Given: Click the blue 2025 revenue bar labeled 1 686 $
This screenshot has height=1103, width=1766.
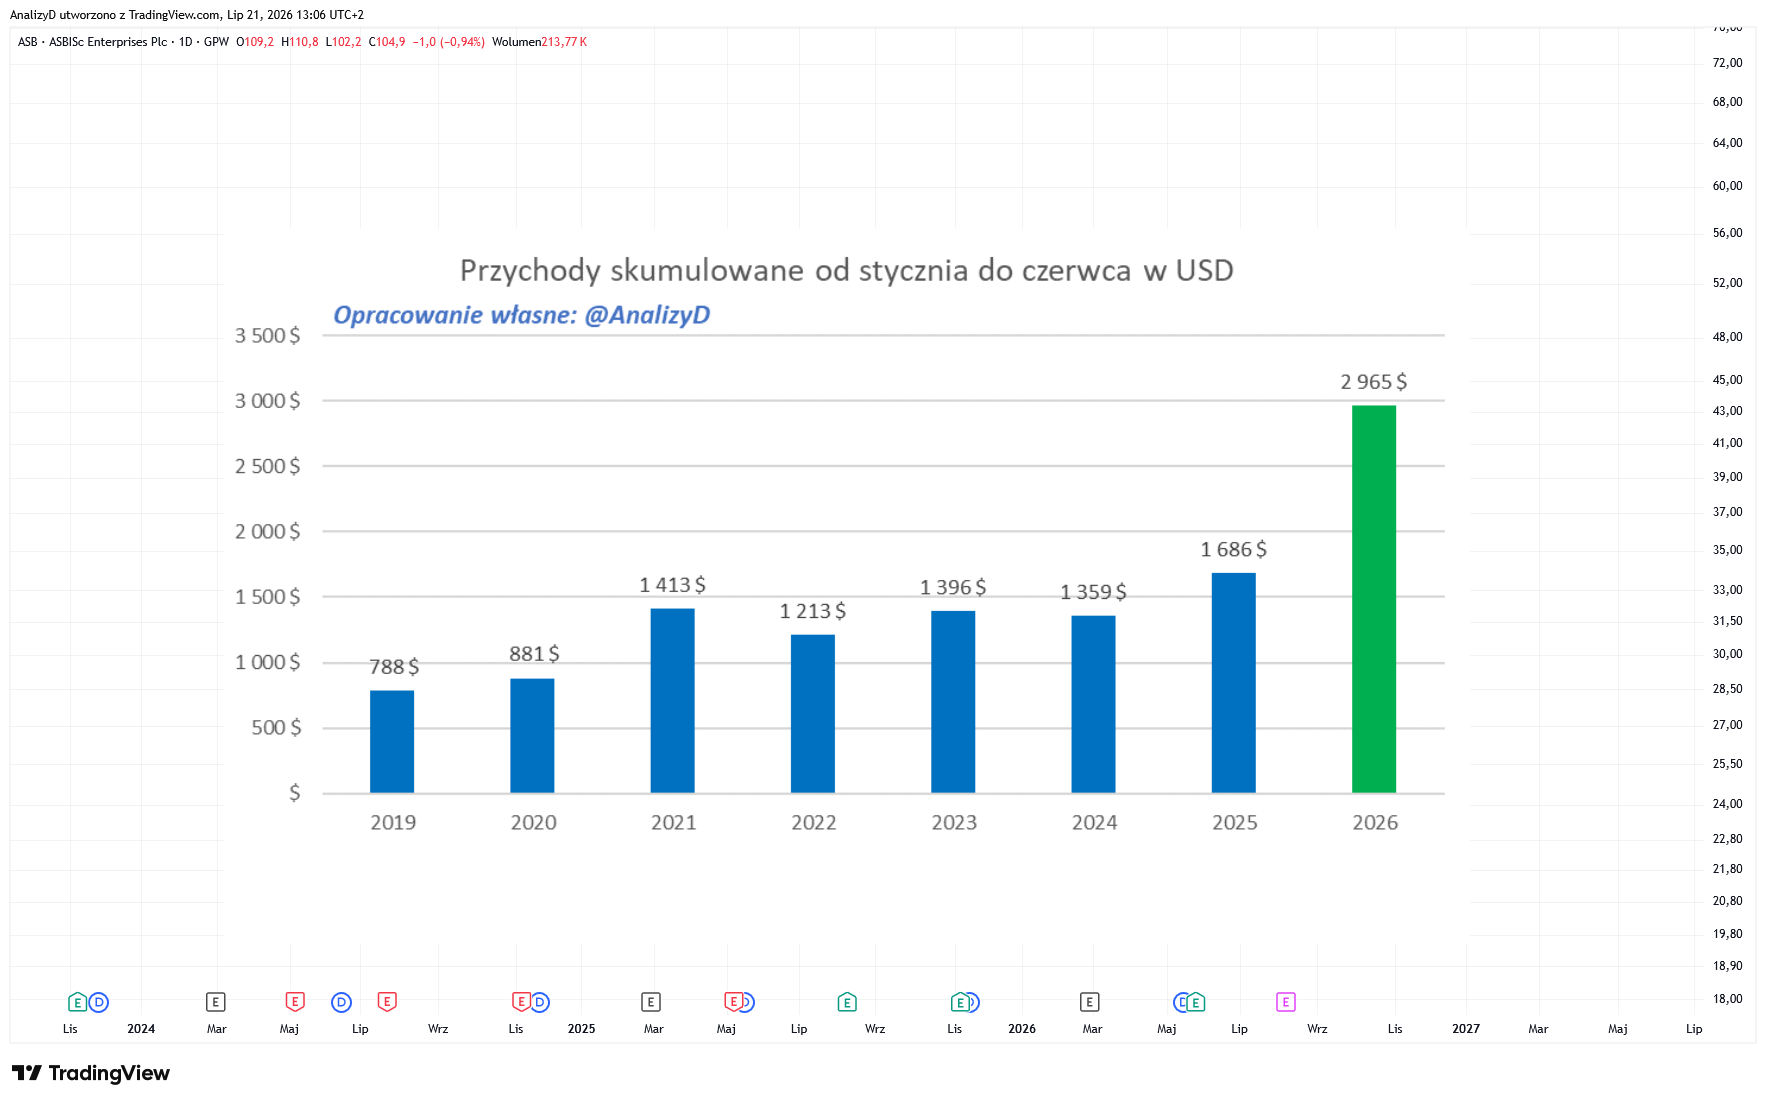Looking at the screenshot, I should (x=1234, y=683).
